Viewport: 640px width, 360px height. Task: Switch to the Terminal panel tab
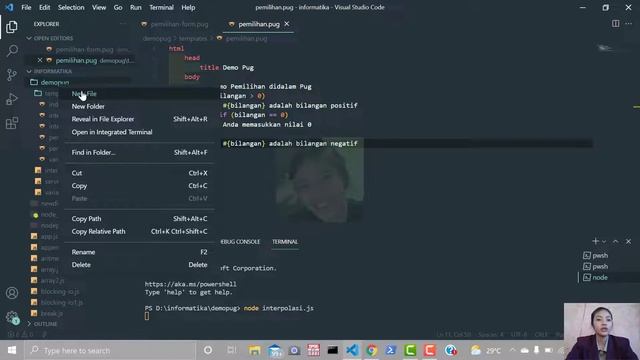285,242
